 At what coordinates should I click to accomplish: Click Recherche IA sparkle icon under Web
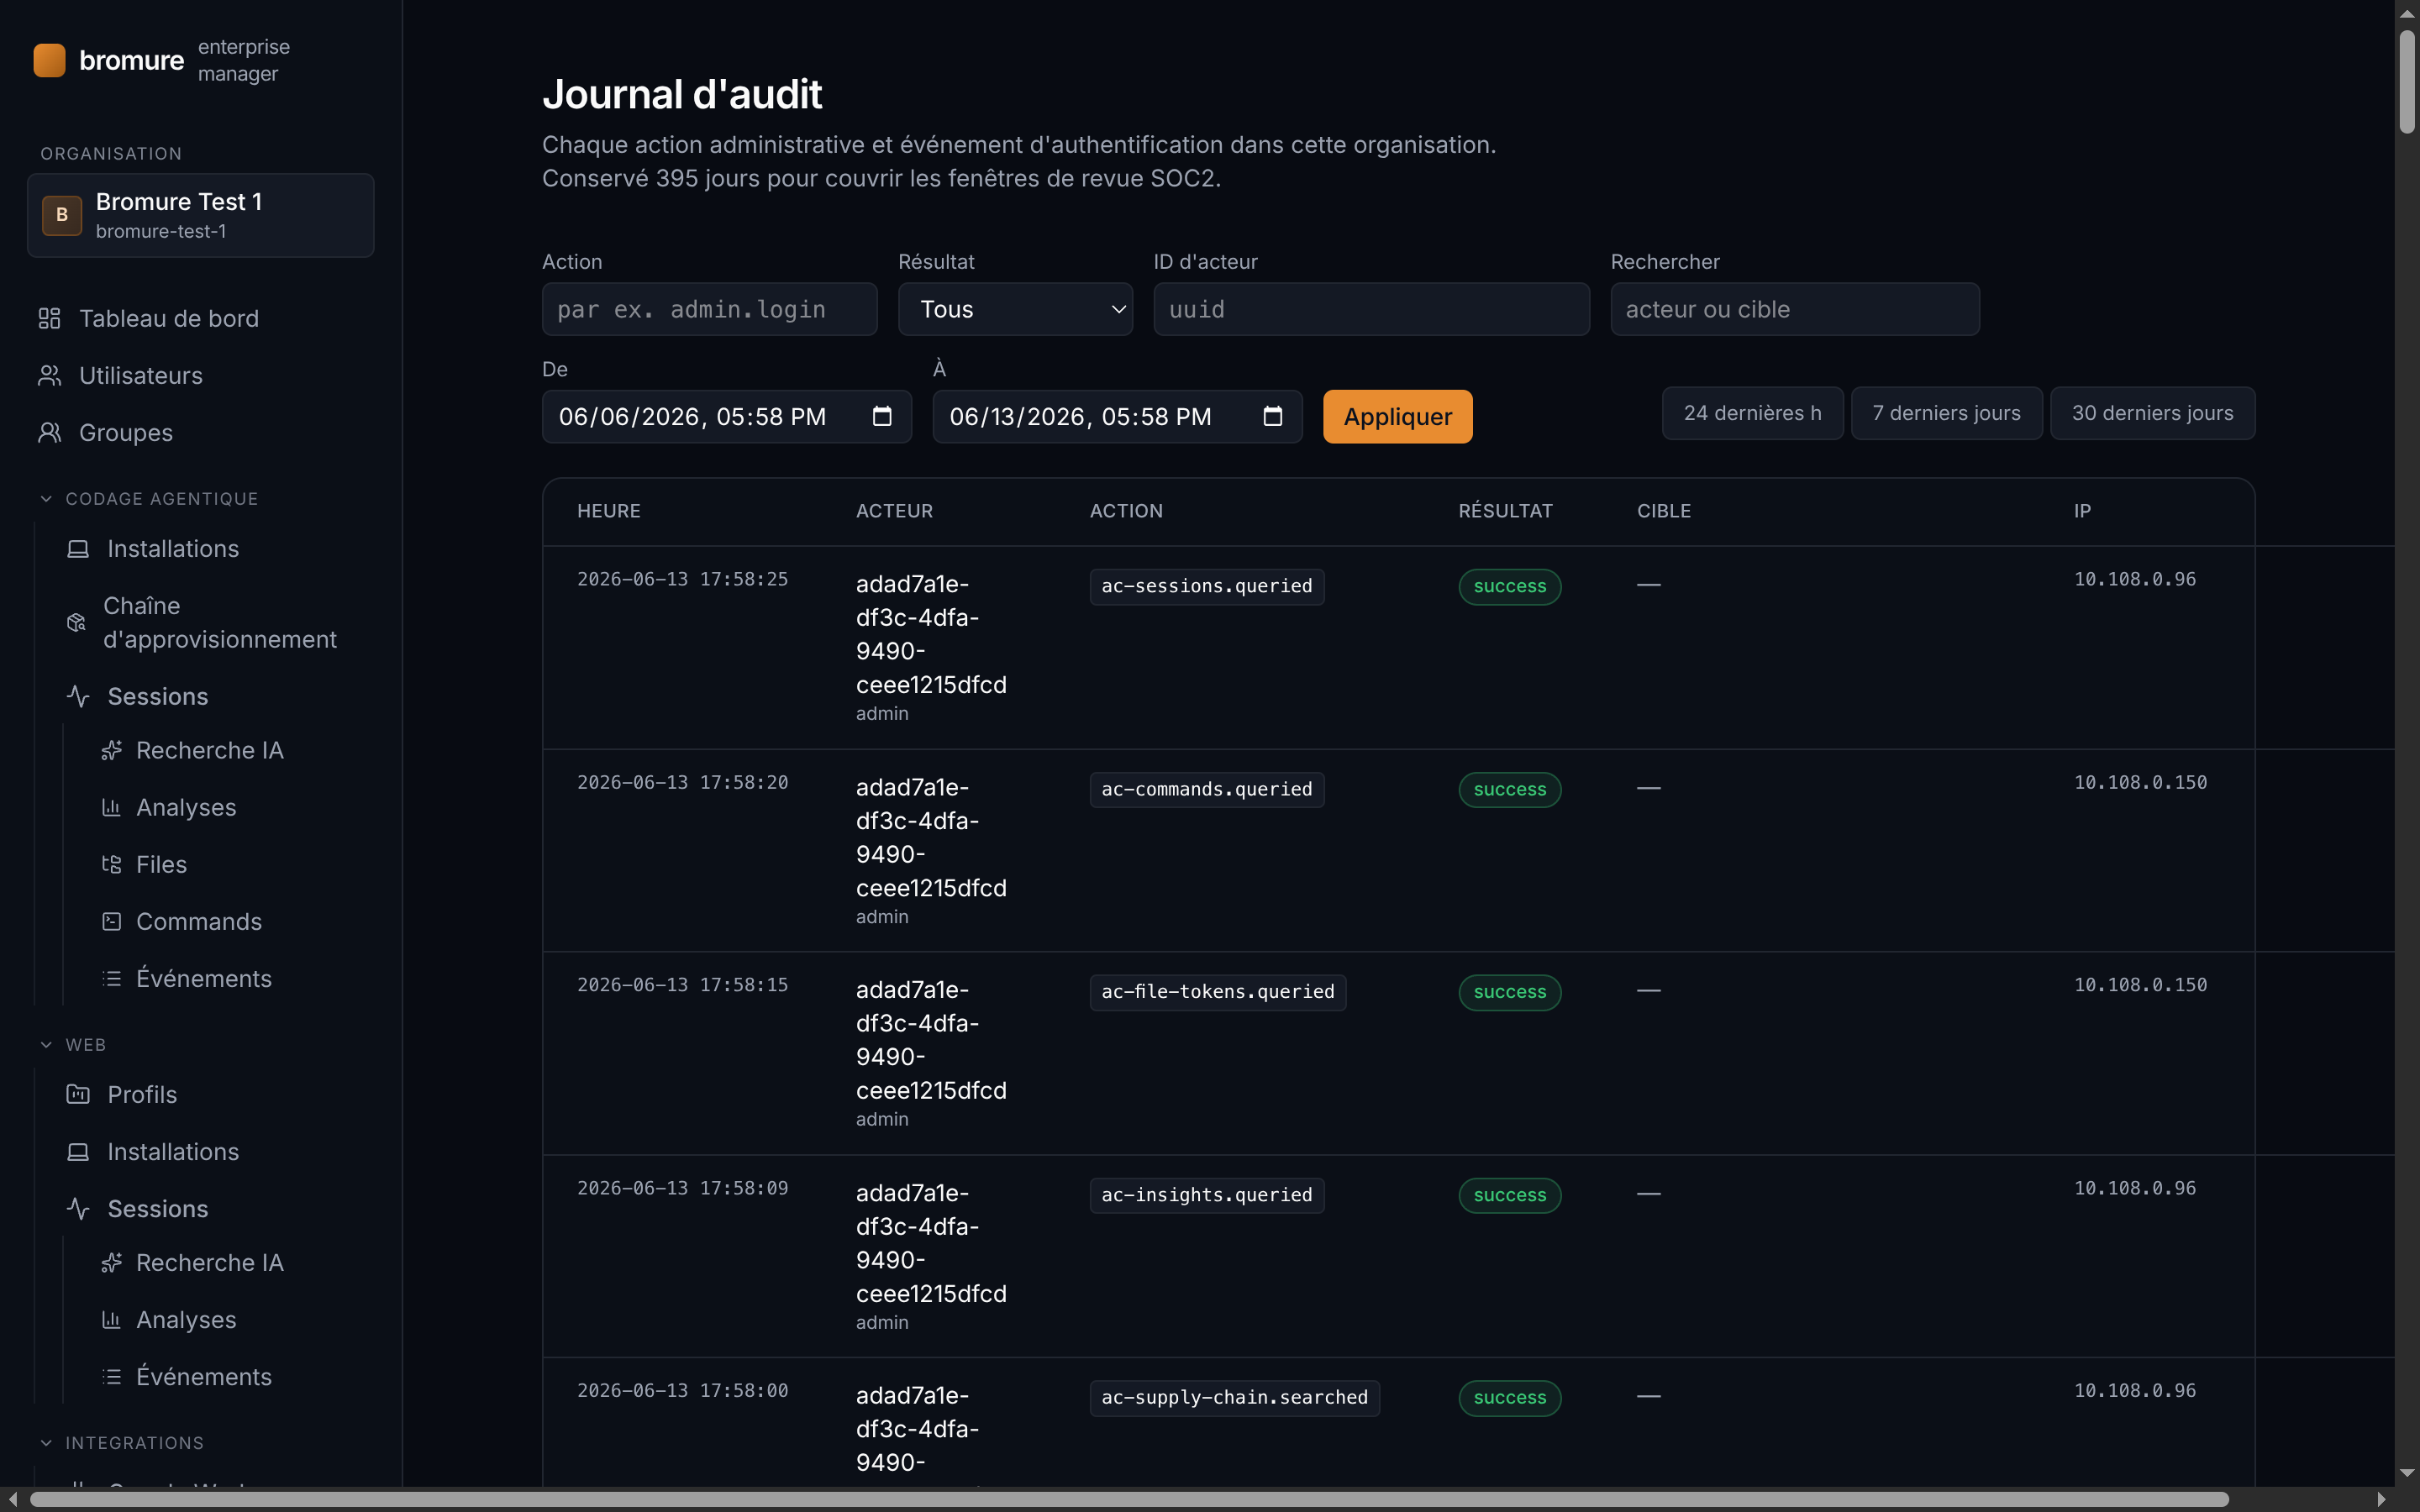pos(111,1262)
